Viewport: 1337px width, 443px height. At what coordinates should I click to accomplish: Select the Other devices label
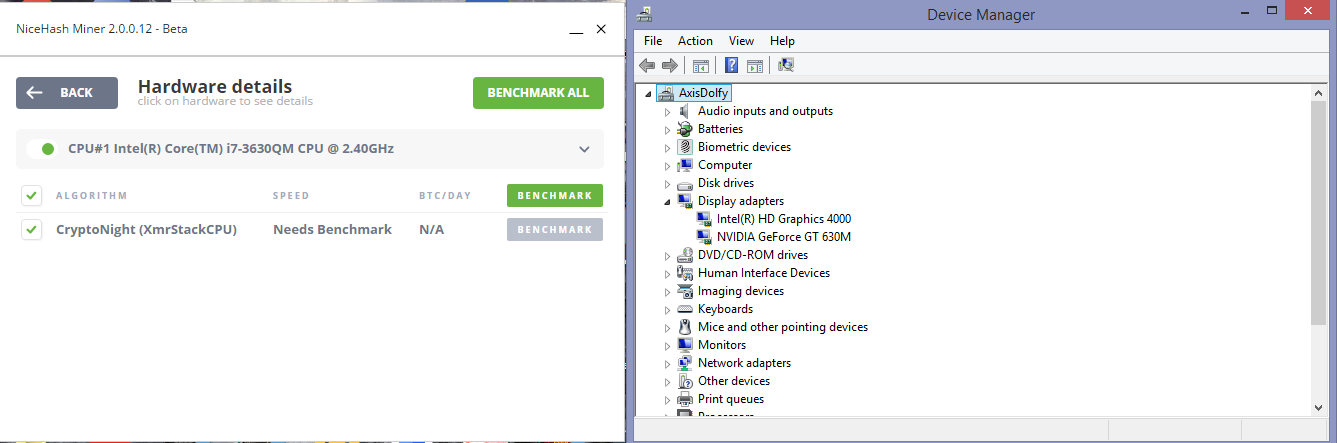coord(734,381)
